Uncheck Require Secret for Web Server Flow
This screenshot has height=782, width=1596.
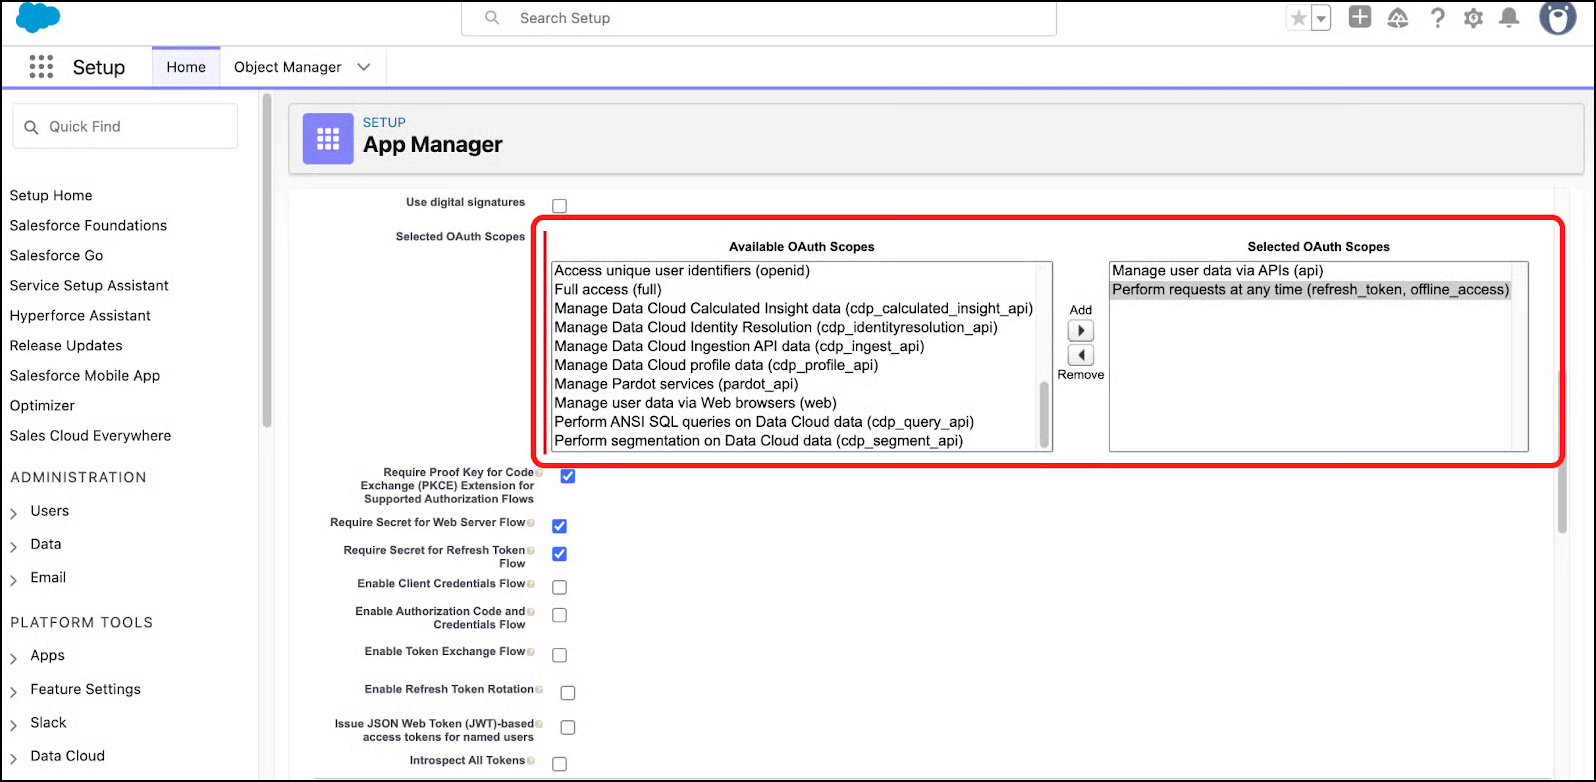pos(560,526)
